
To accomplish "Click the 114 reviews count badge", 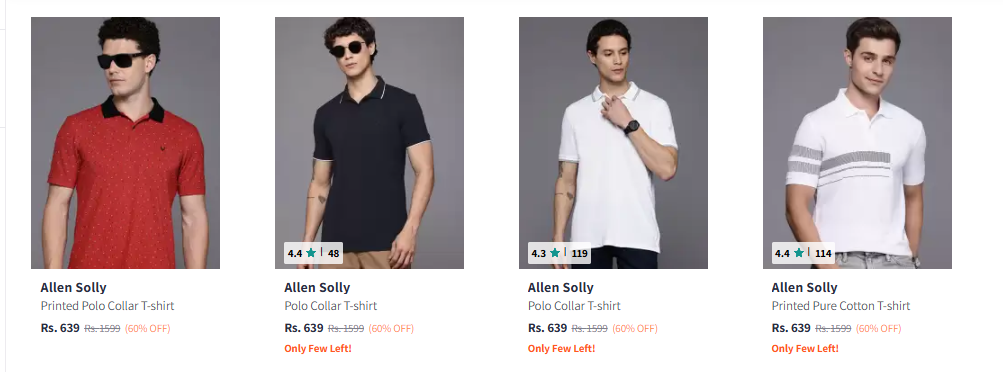I will coord(823,253).
